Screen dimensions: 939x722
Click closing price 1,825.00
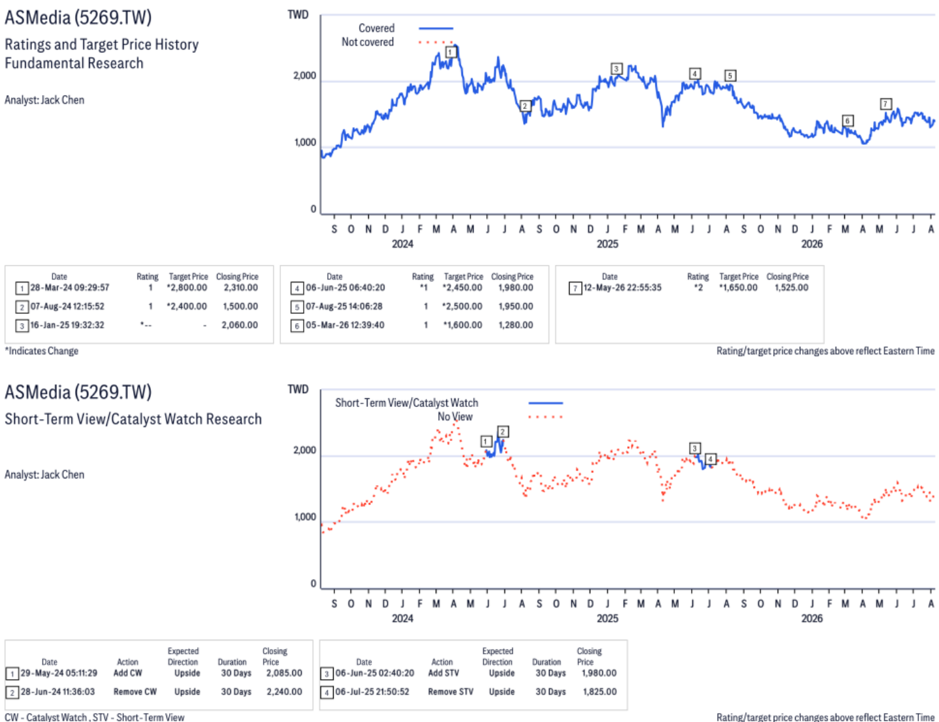point(599,692)
